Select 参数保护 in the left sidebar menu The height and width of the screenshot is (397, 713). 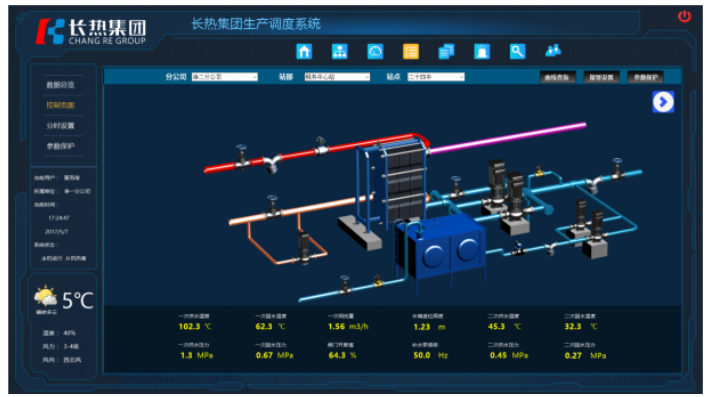tap(60, 146)
